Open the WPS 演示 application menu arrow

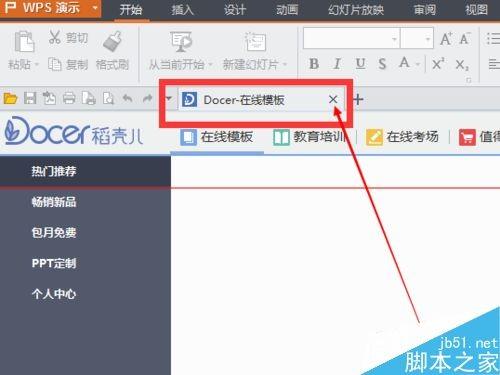coord(95,7)
